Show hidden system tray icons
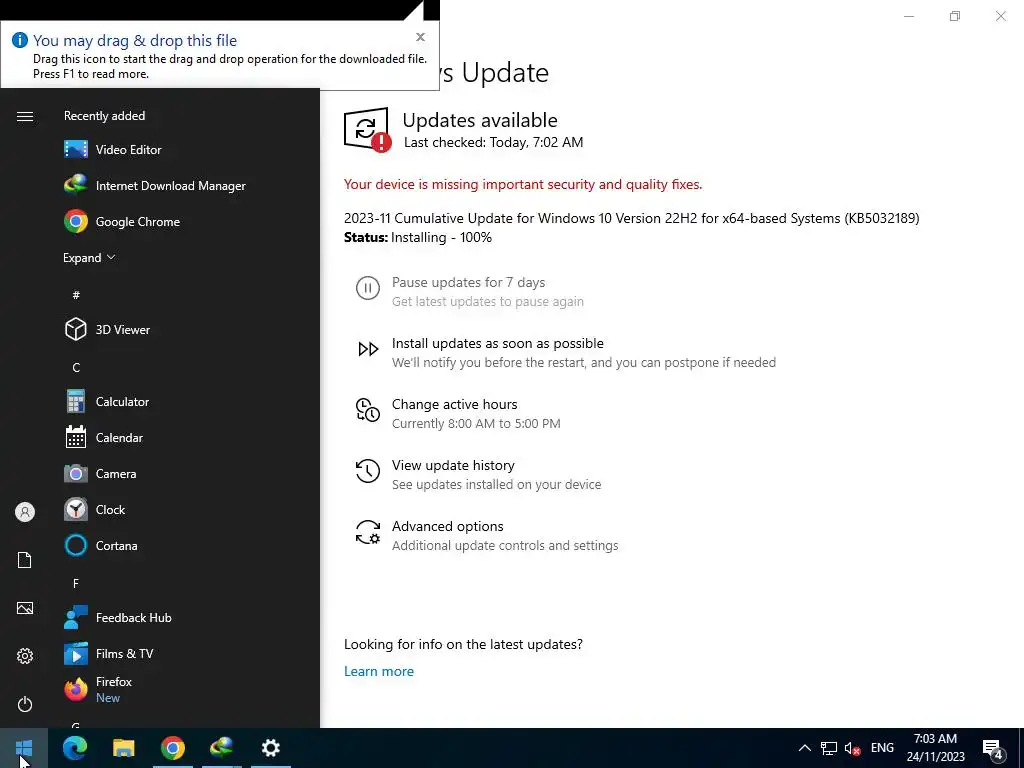Image resolution: width=1024 pixels, height=768 pixels. 805,748
